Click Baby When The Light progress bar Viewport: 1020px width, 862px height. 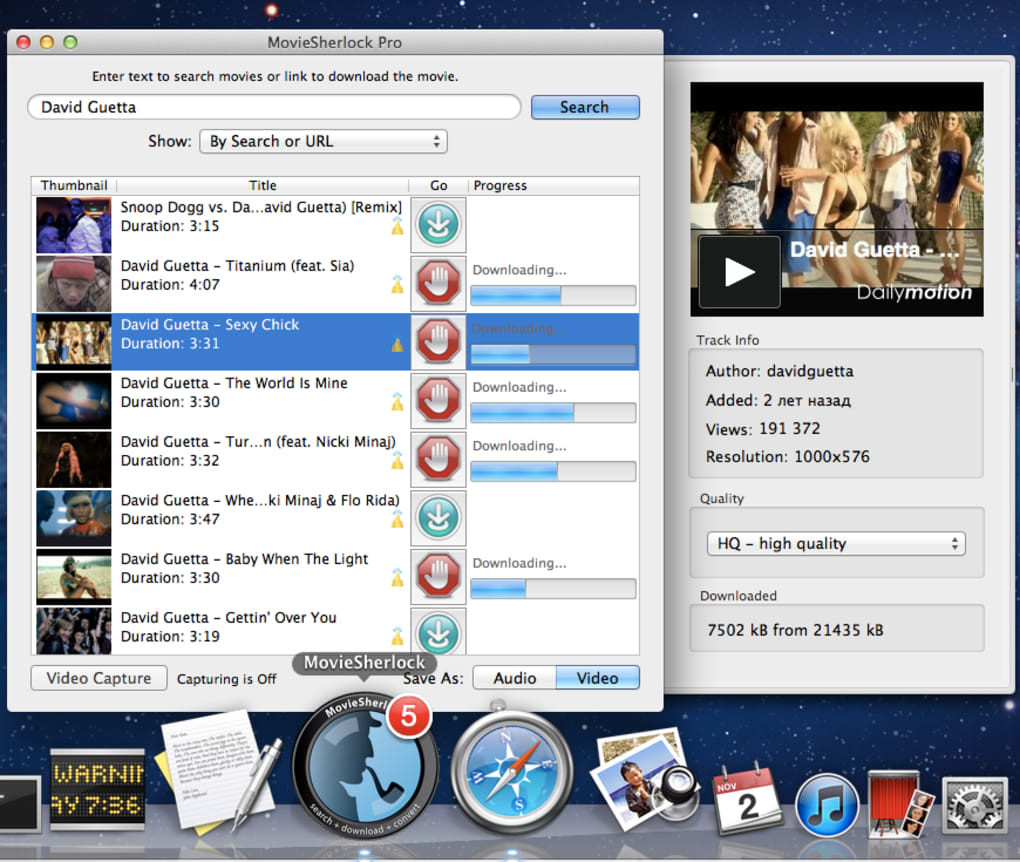pyautogui.click(x=553, y=589)
